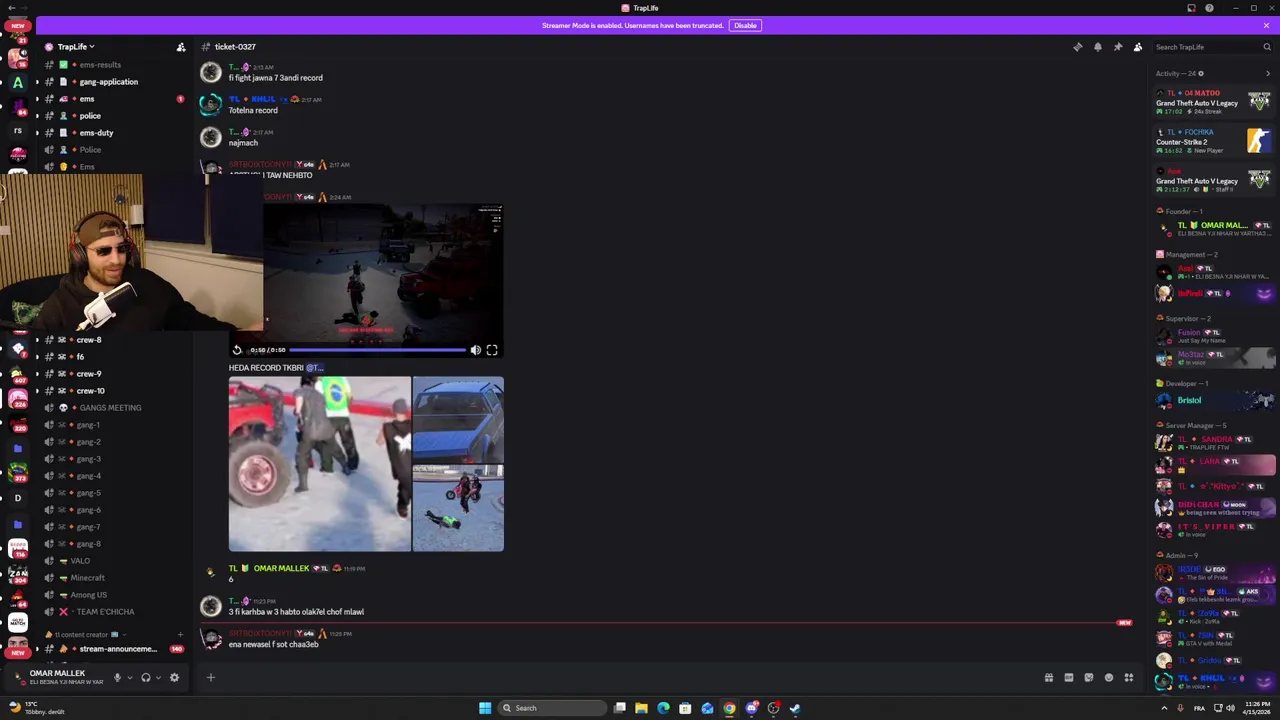
Task: Open the motorcycle scene image thumbnail
Action: 458,509
